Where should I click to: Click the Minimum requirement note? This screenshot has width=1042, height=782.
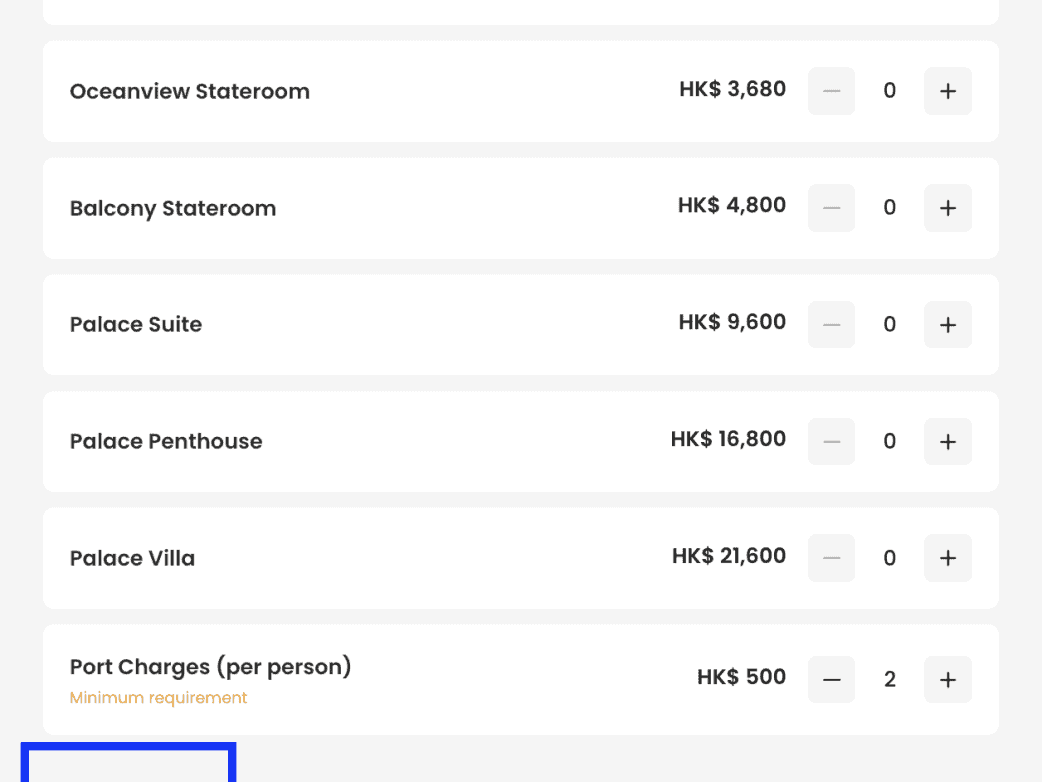click(158, 698)
